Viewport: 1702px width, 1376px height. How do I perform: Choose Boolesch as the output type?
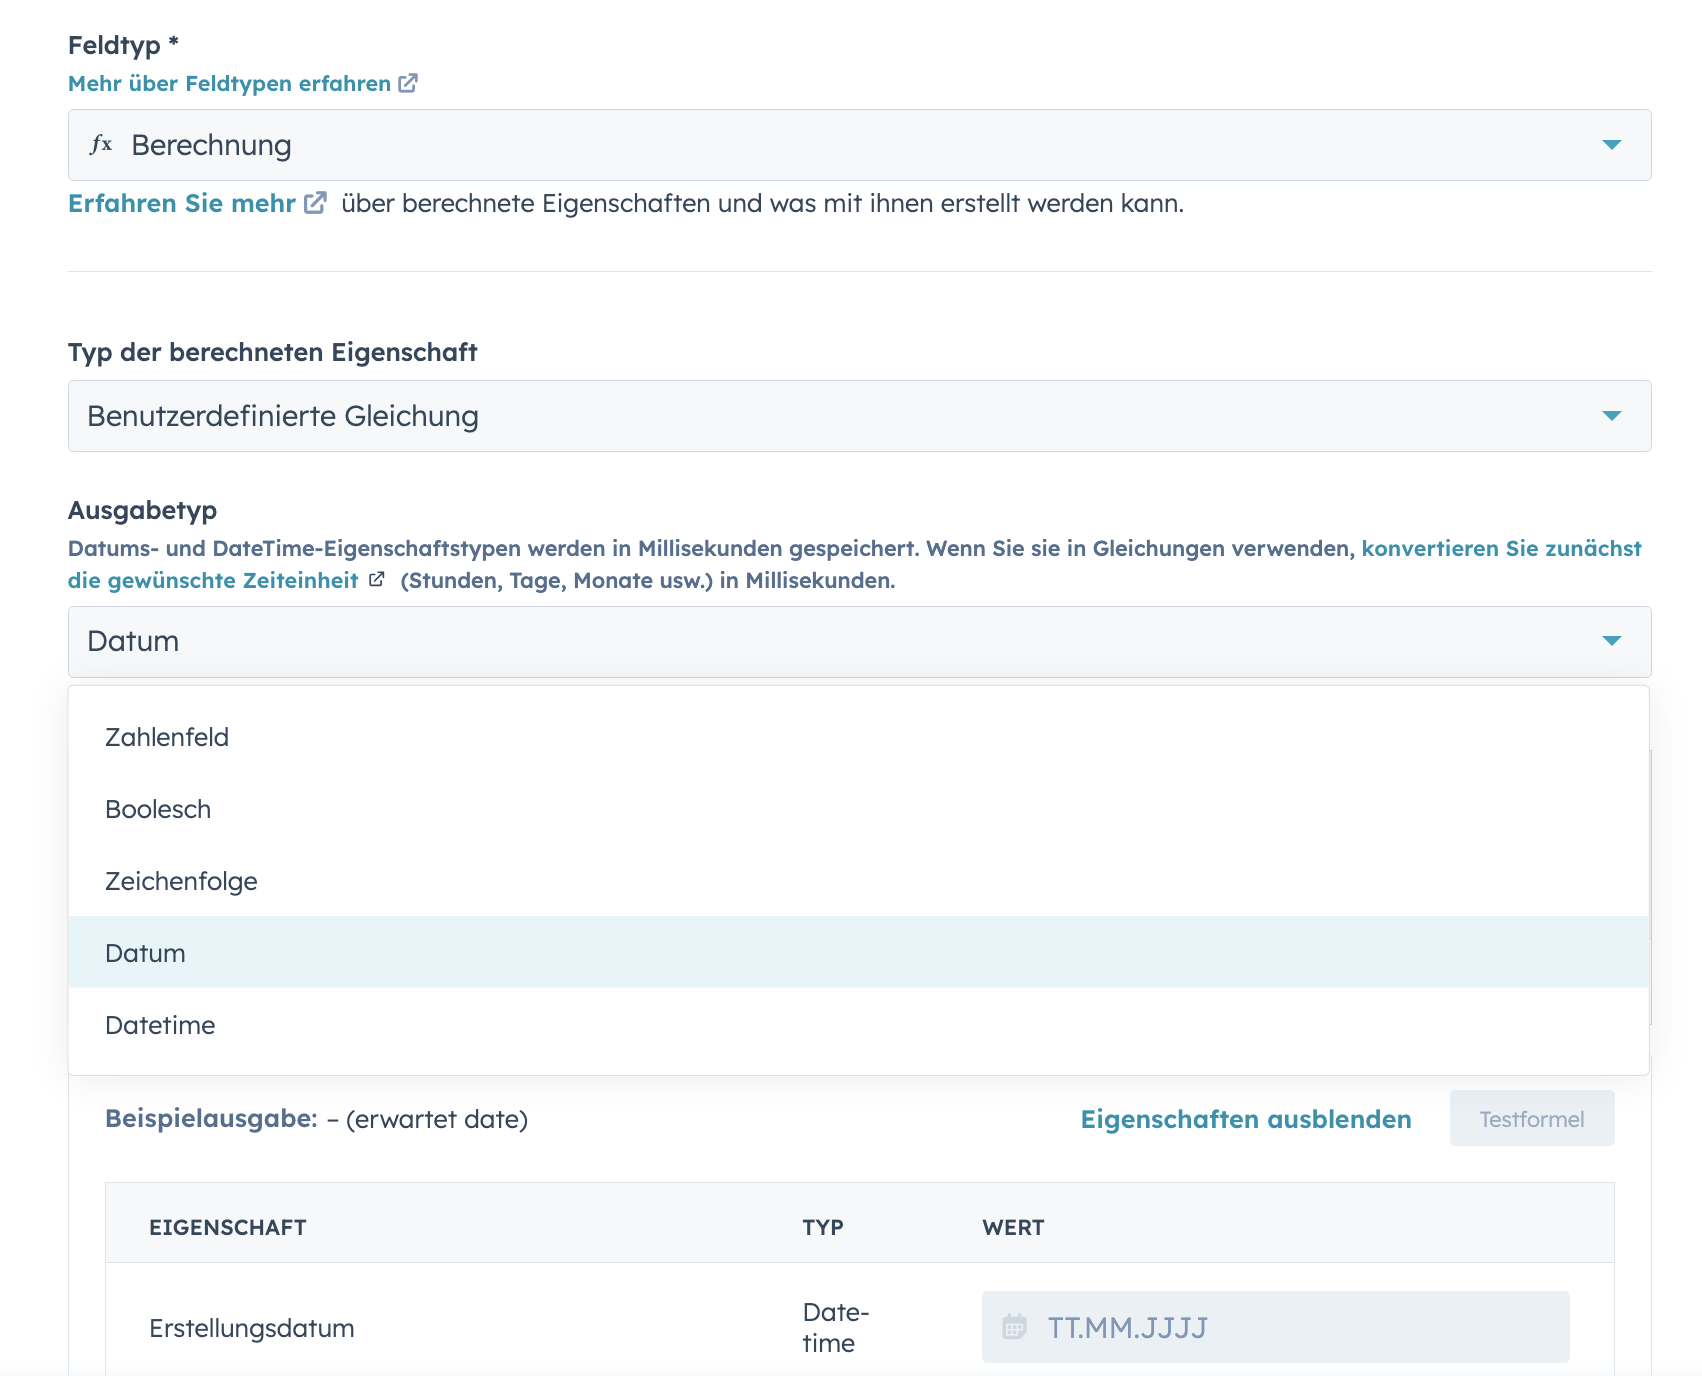pos(157,809)
